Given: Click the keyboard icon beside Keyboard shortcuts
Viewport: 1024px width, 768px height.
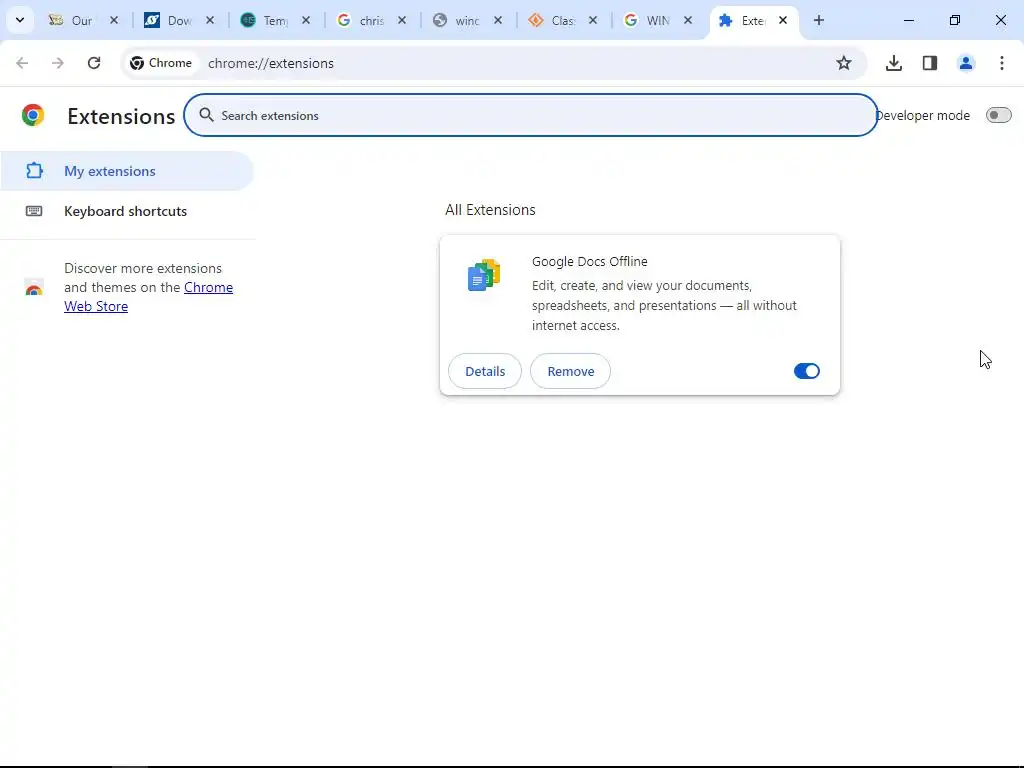Looking at the screenshot, I should pos(34,211).
